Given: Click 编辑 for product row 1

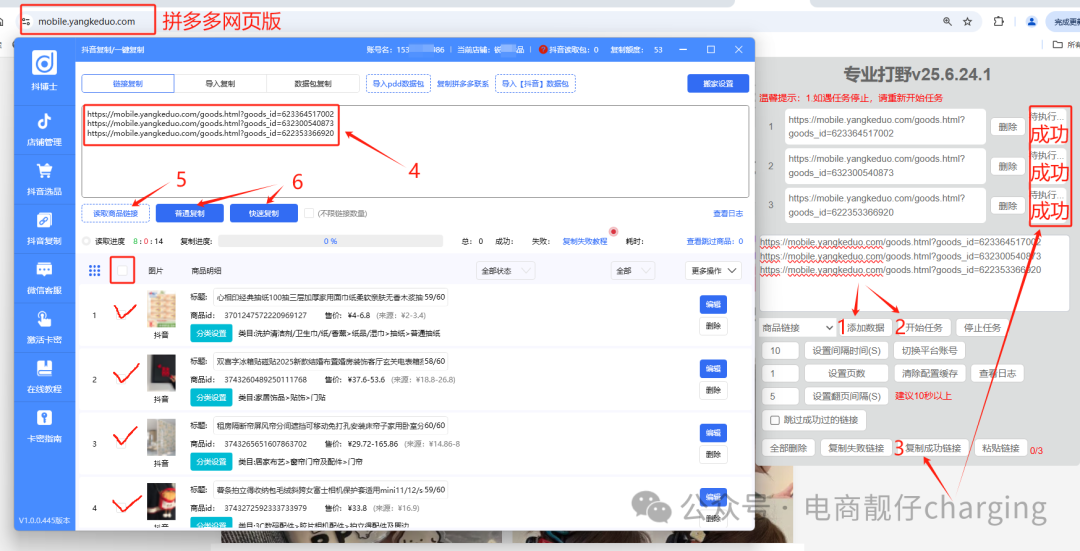Looking at the screenshot, I should point(713,304).
